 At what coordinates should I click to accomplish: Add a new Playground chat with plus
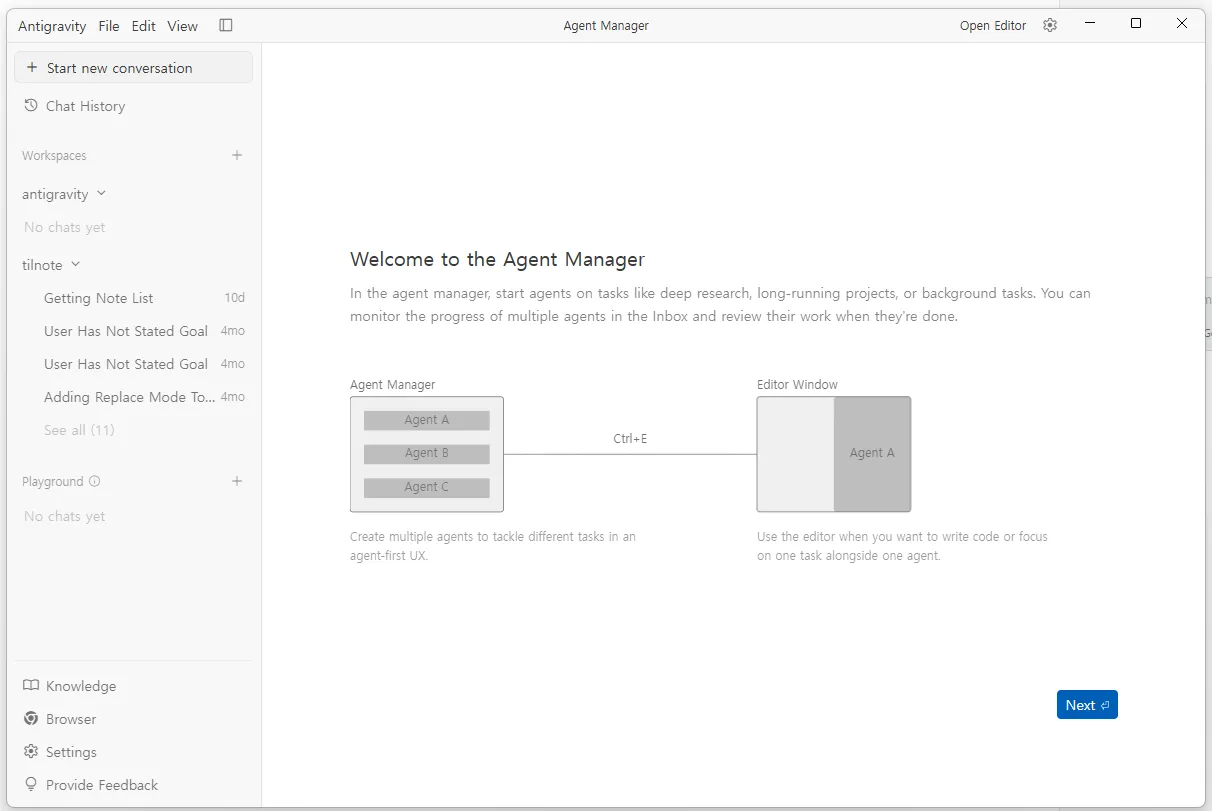(237, 481)
